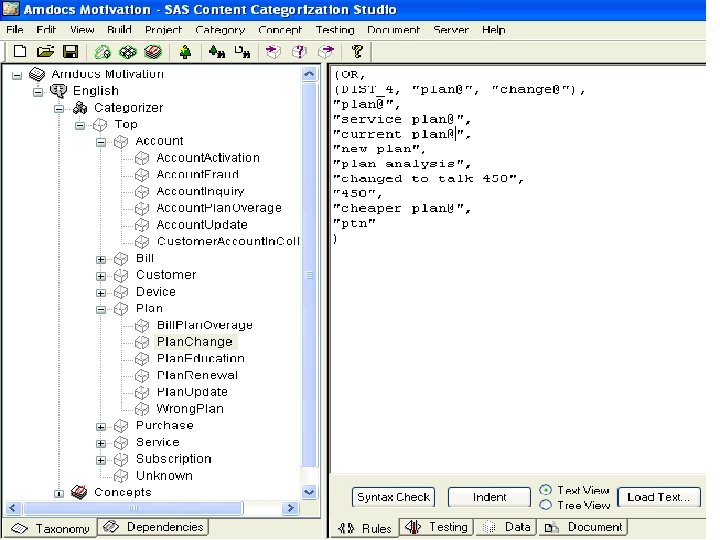The image size is (720, 540).
Task: Collapse the Categorizer node
Action: [x=59, y=109]
